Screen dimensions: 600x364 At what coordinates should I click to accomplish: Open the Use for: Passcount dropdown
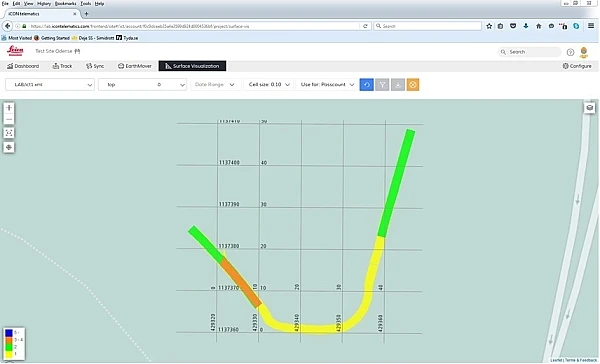pyautogui.click(x=327, y=85)
